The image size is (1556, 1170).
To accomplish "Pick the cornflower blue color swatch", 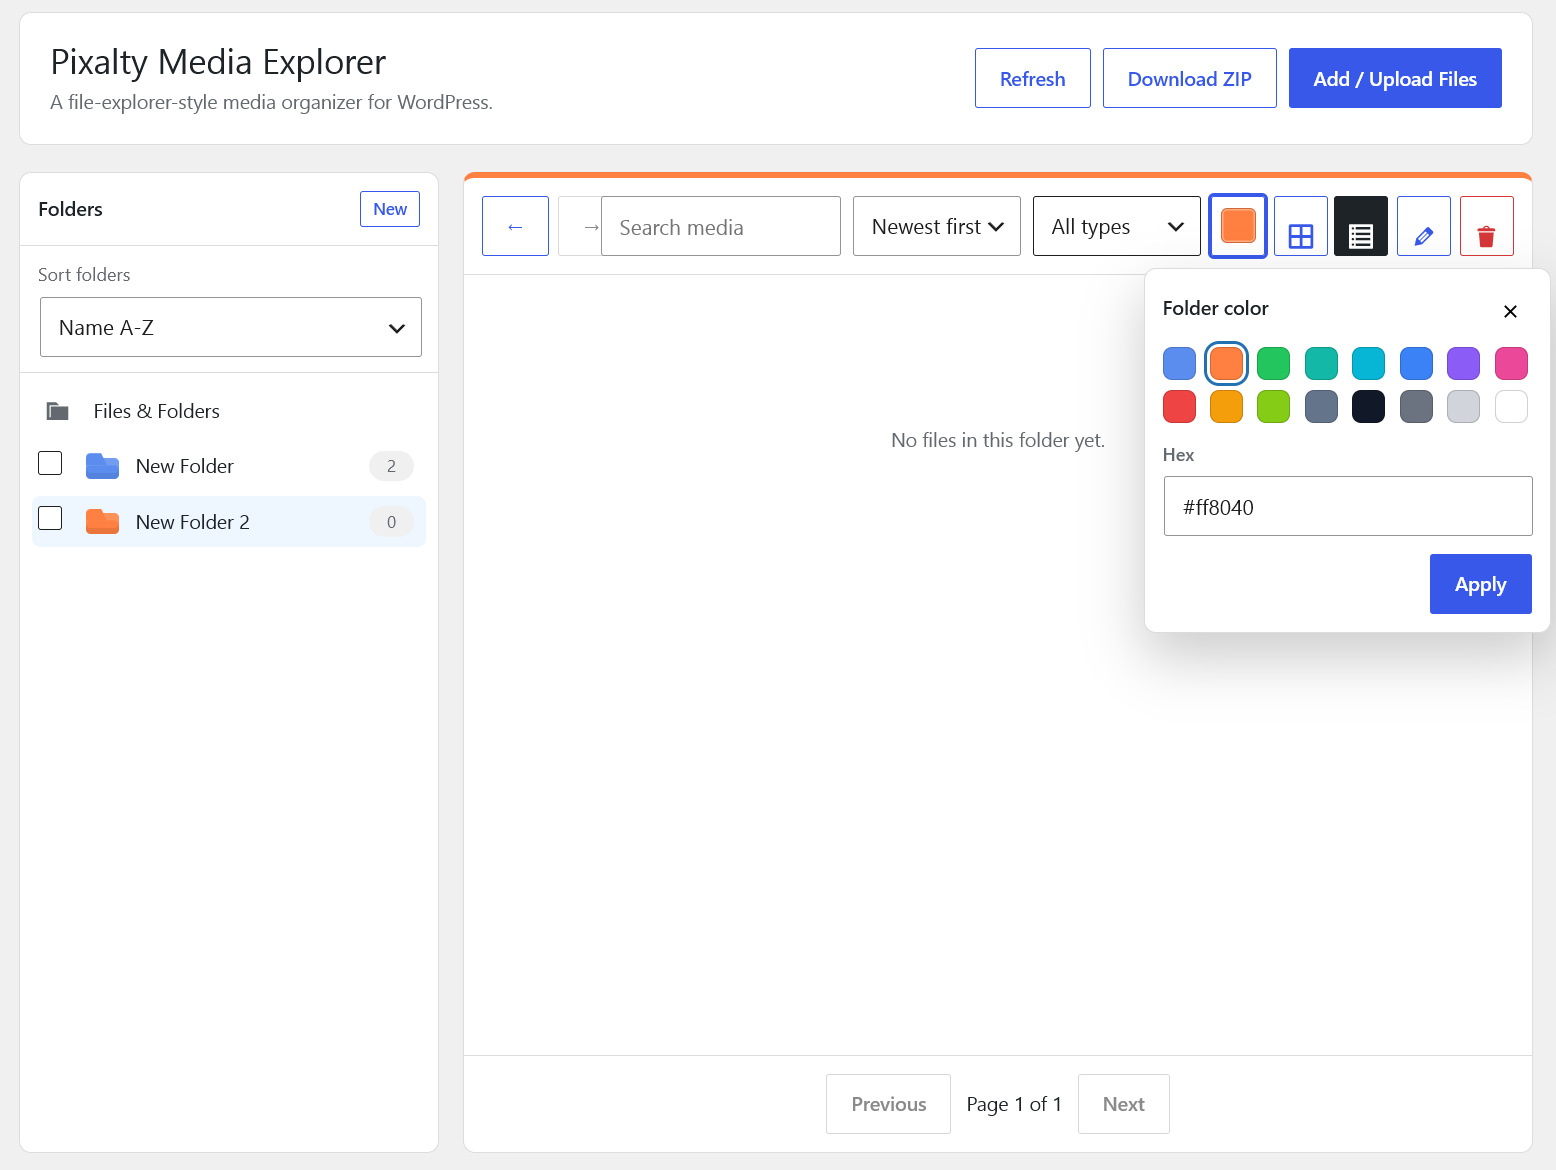I will [x=1179, y=363].
